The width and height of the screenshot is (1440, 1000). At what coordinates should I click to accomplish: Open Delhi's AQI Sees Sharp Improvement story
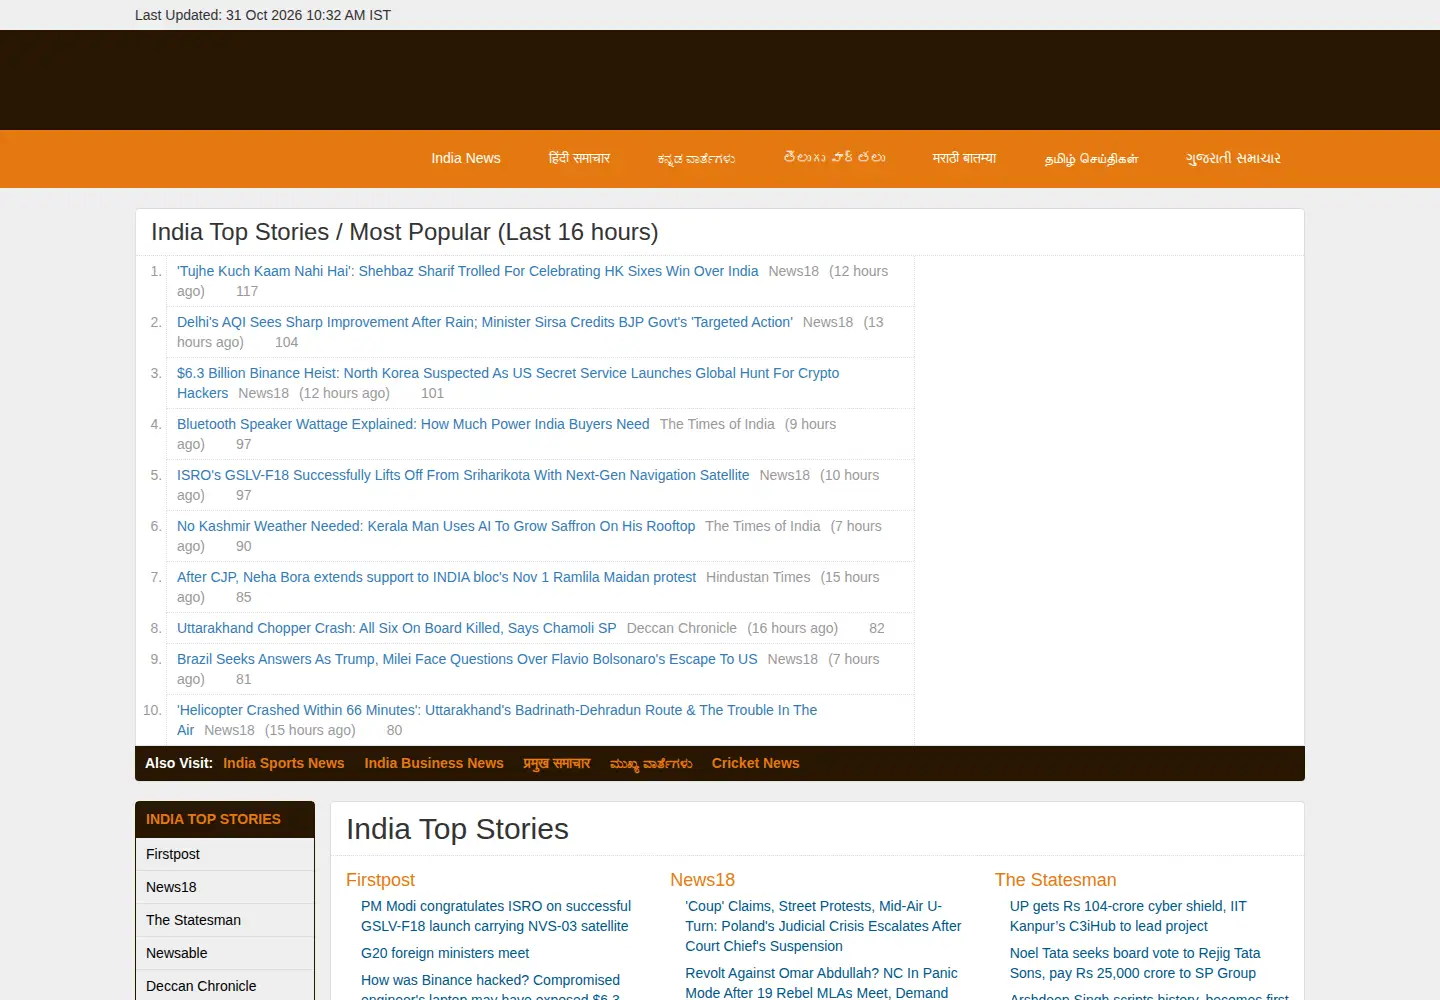click(x=485, y=322)
